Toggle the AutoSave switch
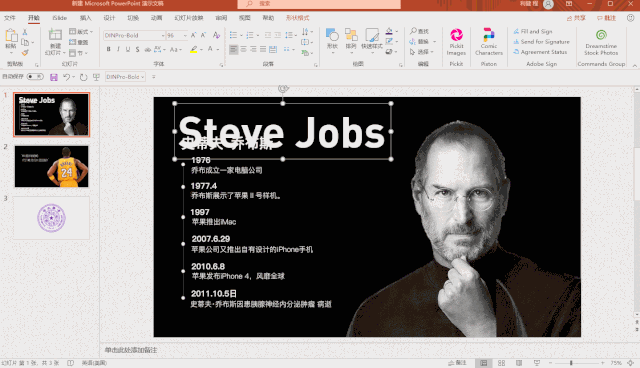 35,77
